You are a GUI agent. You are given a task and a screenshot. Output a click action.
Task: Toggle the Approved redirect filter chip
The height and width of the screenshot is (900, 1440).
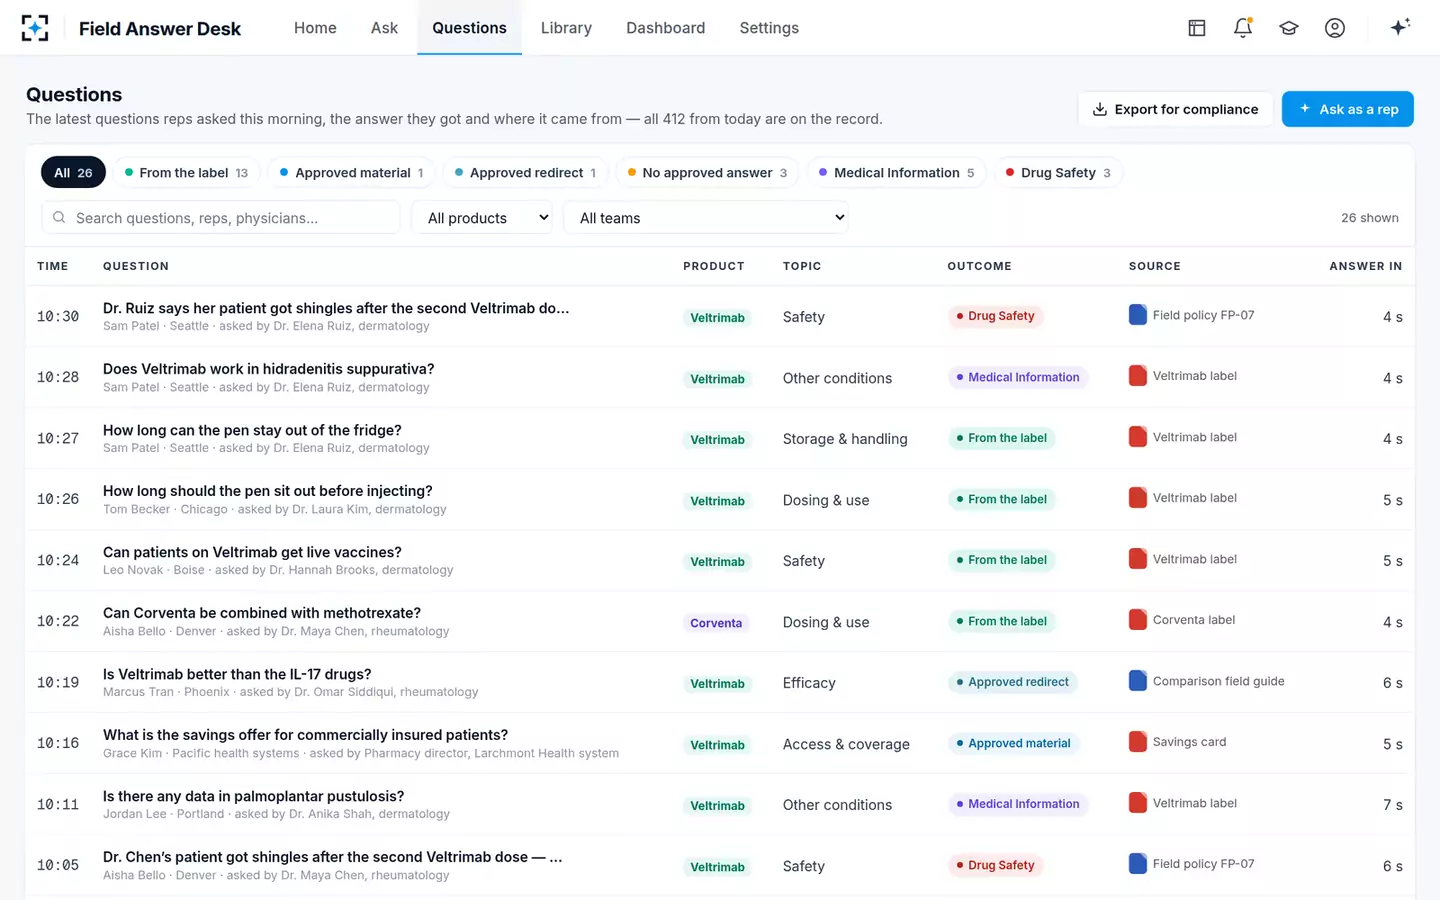pos(526,172)
